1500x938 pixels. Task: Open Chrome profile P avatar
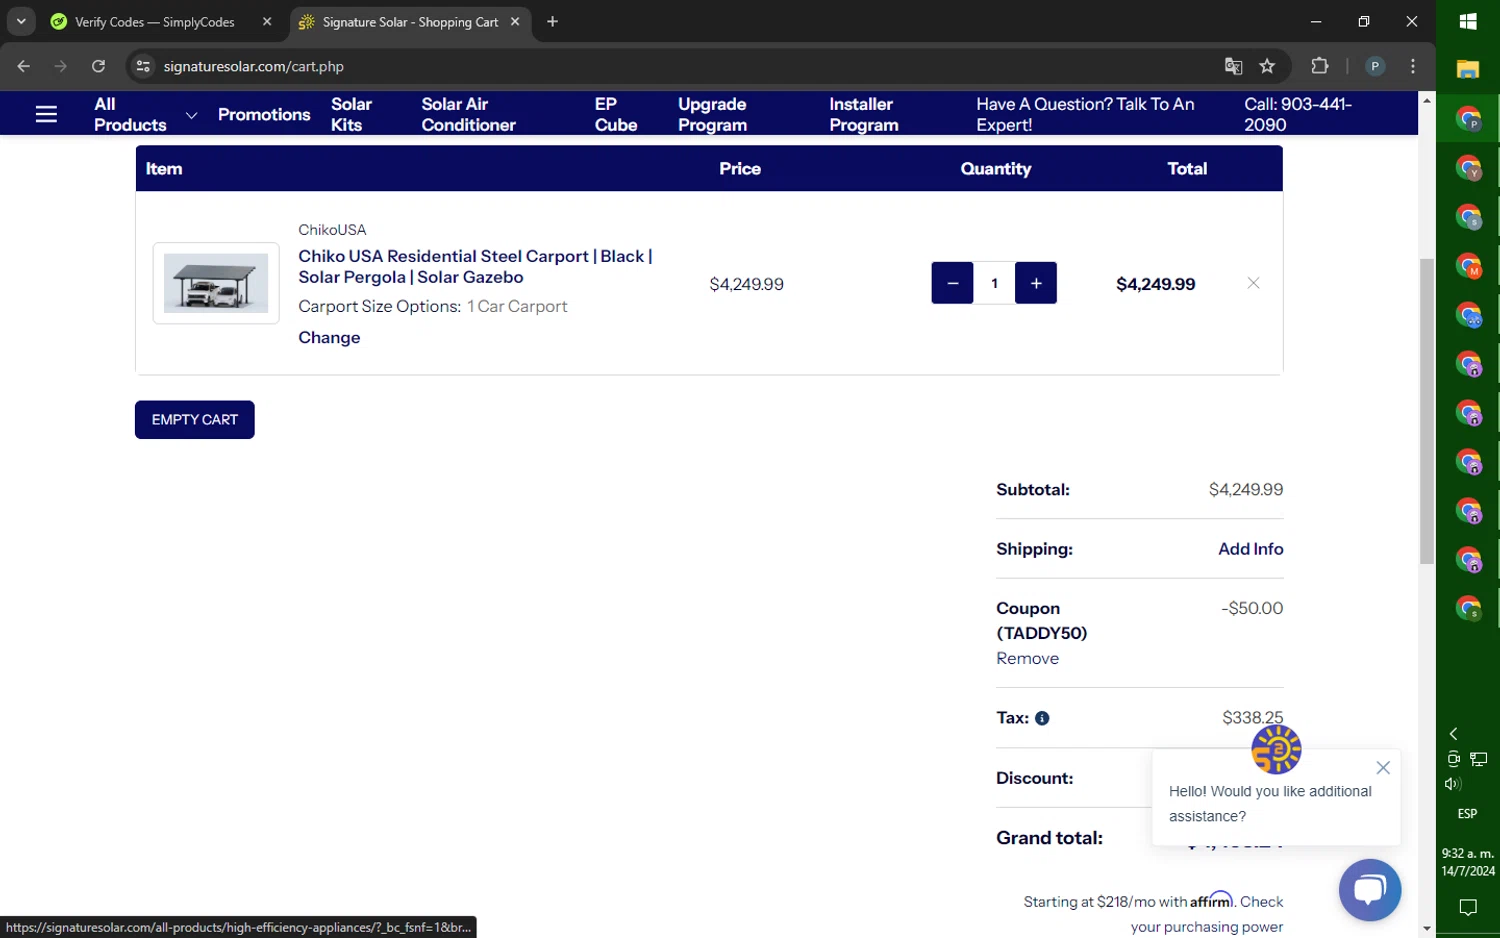(1375, 66)
